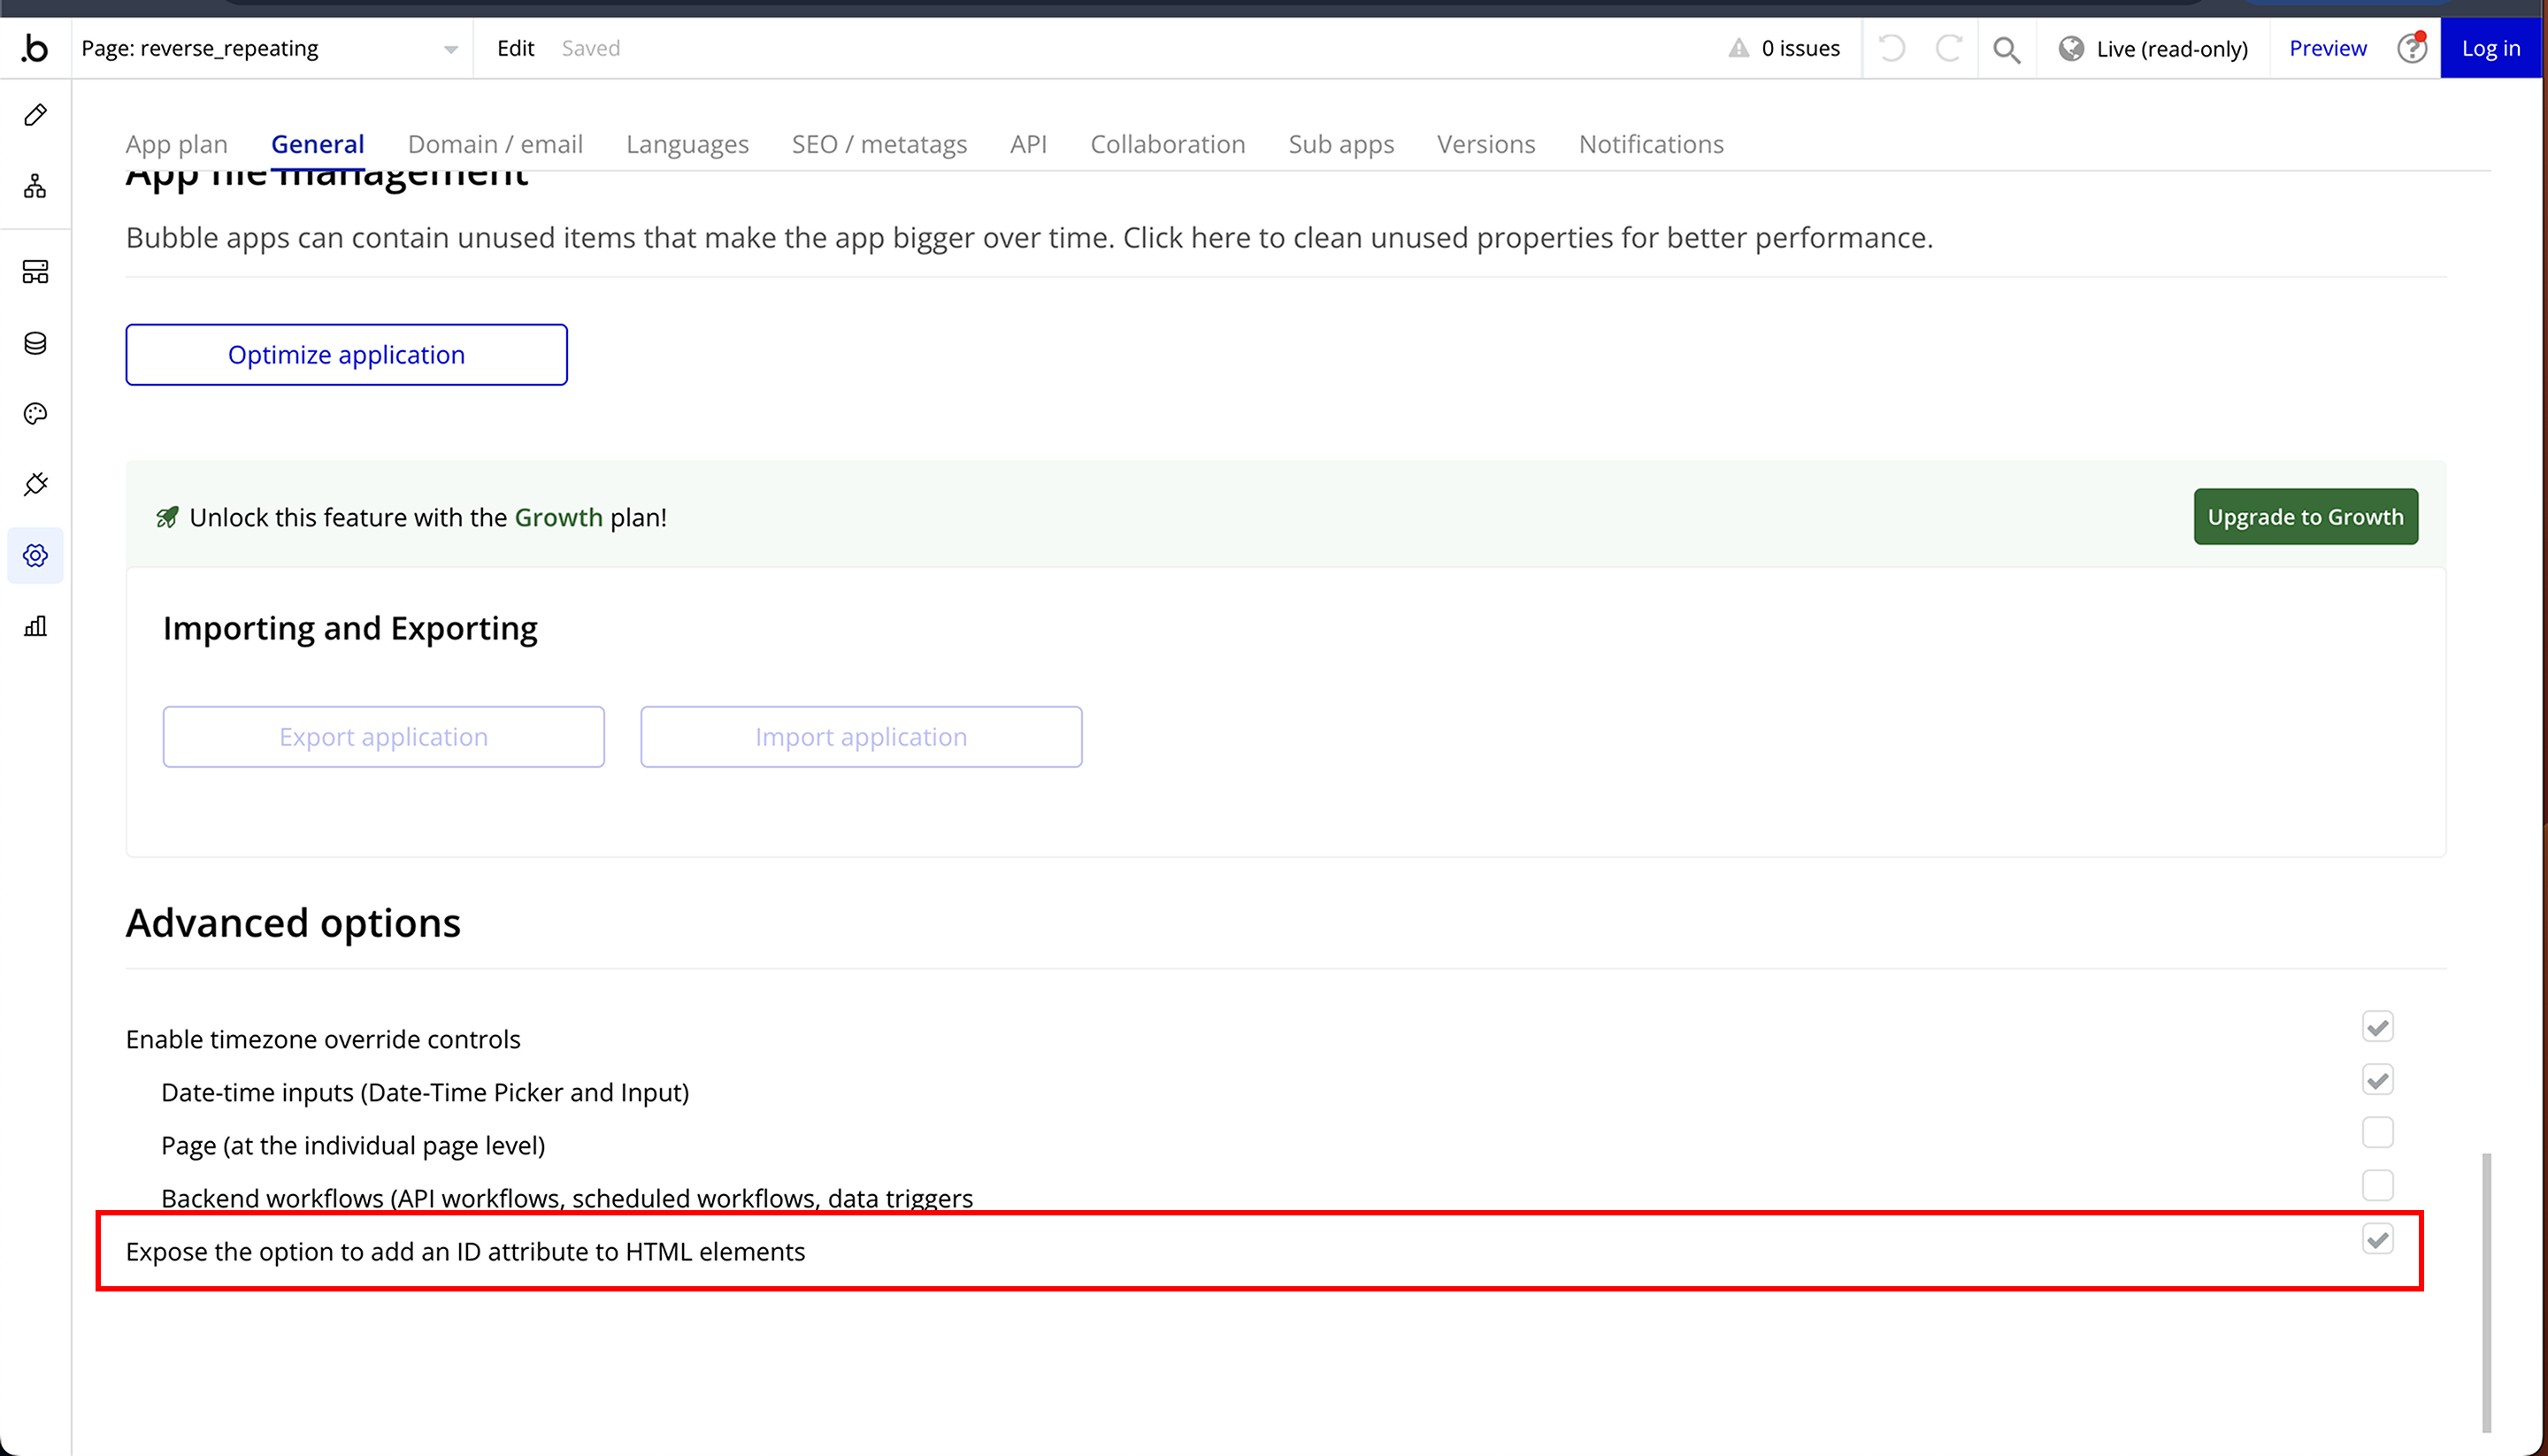The image size is (2548, 1456).
Task: Click the Bubble logo icon
Action: tap(35, 48)
